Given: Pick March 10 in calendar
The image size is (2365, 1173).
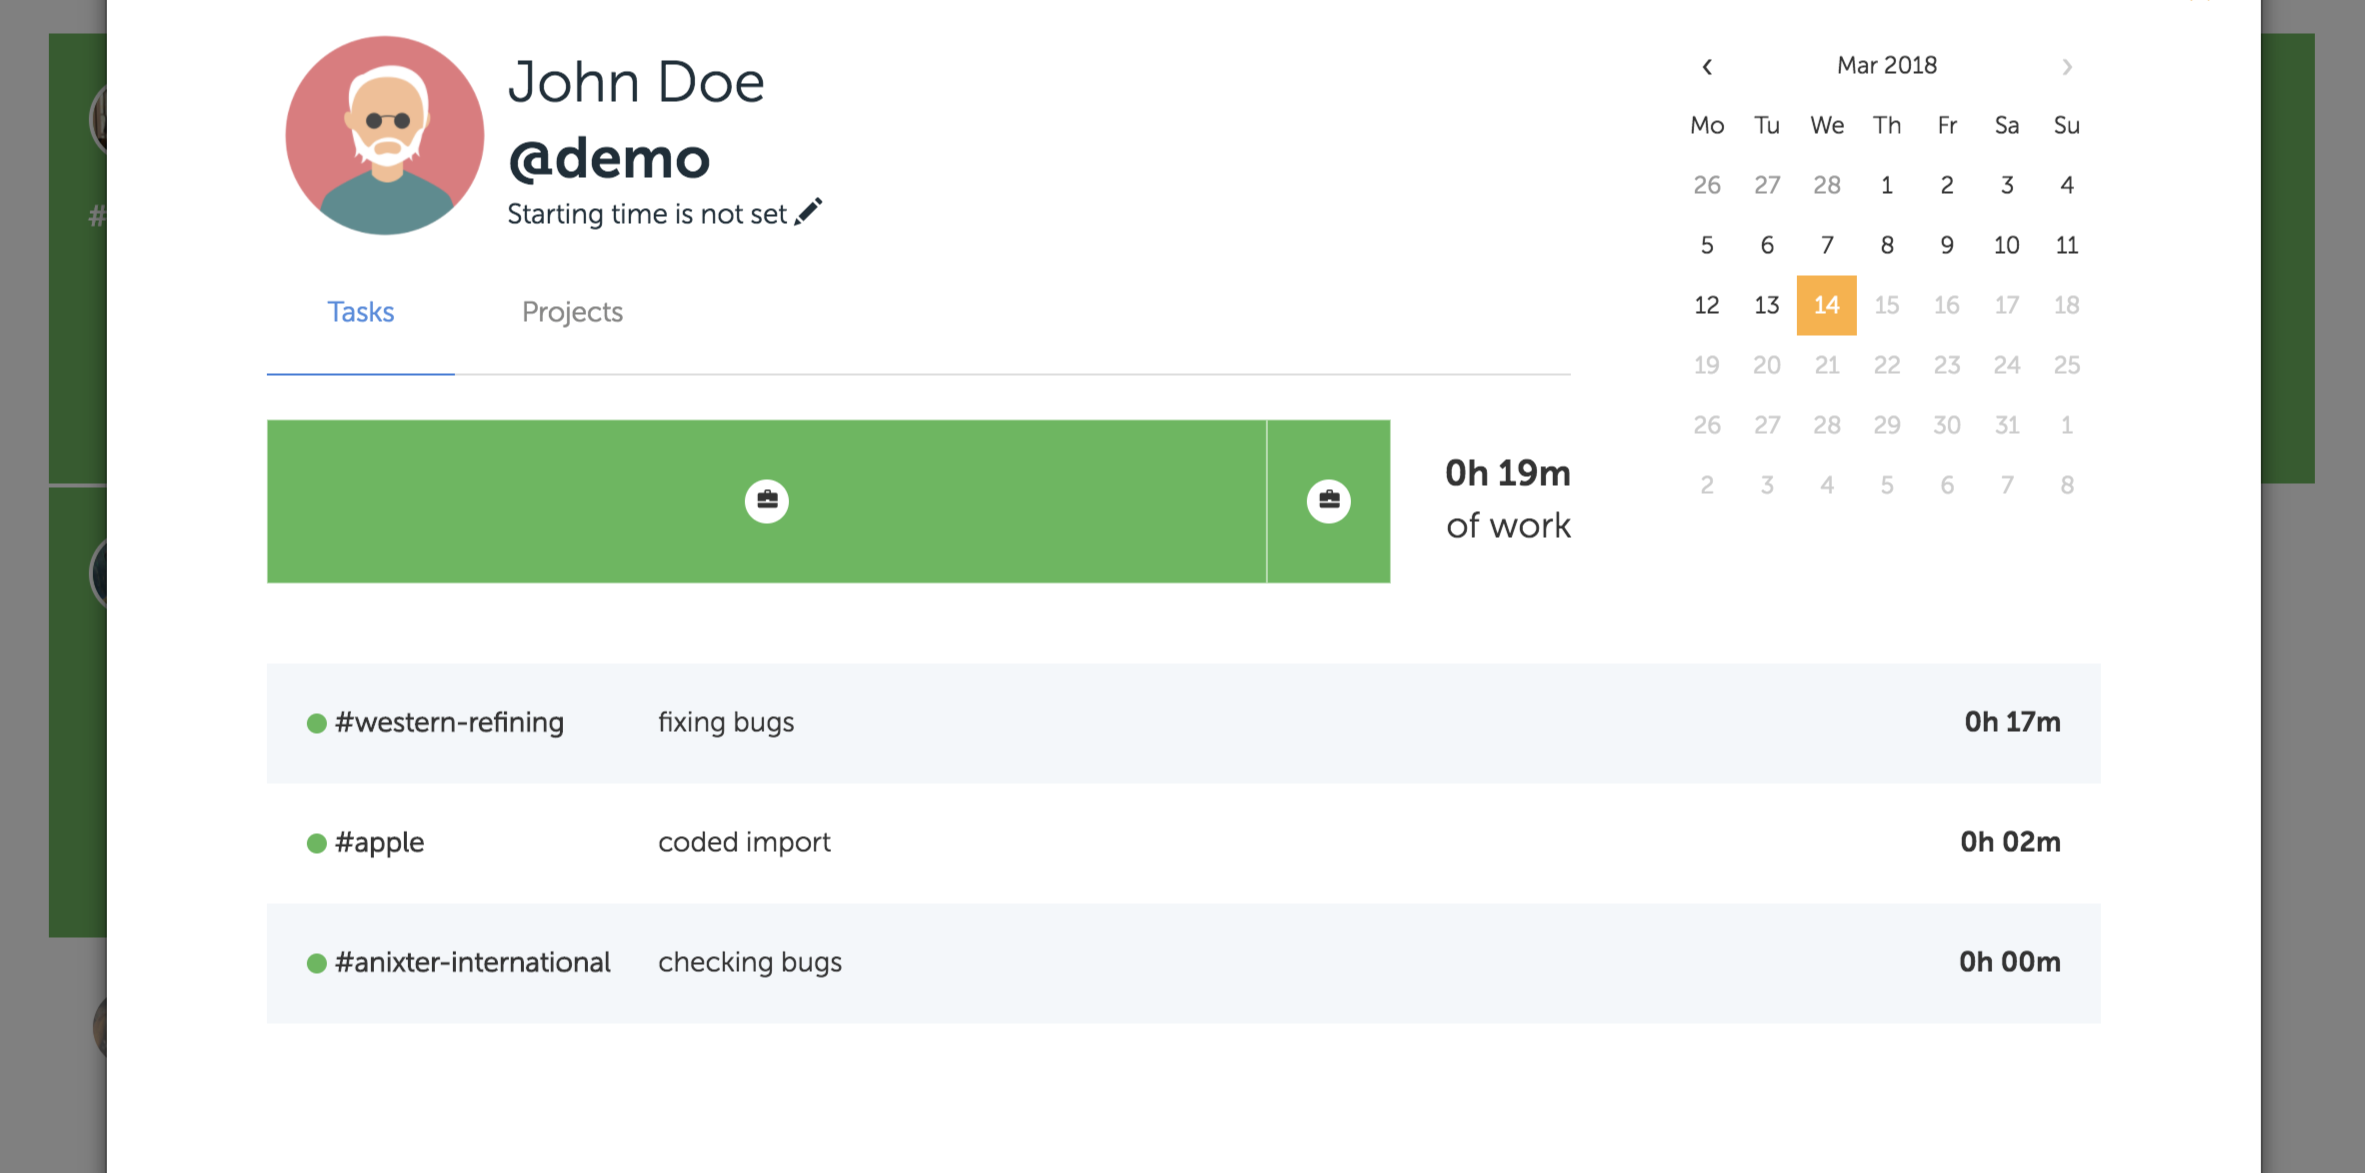Looking at the screenshot, I should coord(2007,245).
